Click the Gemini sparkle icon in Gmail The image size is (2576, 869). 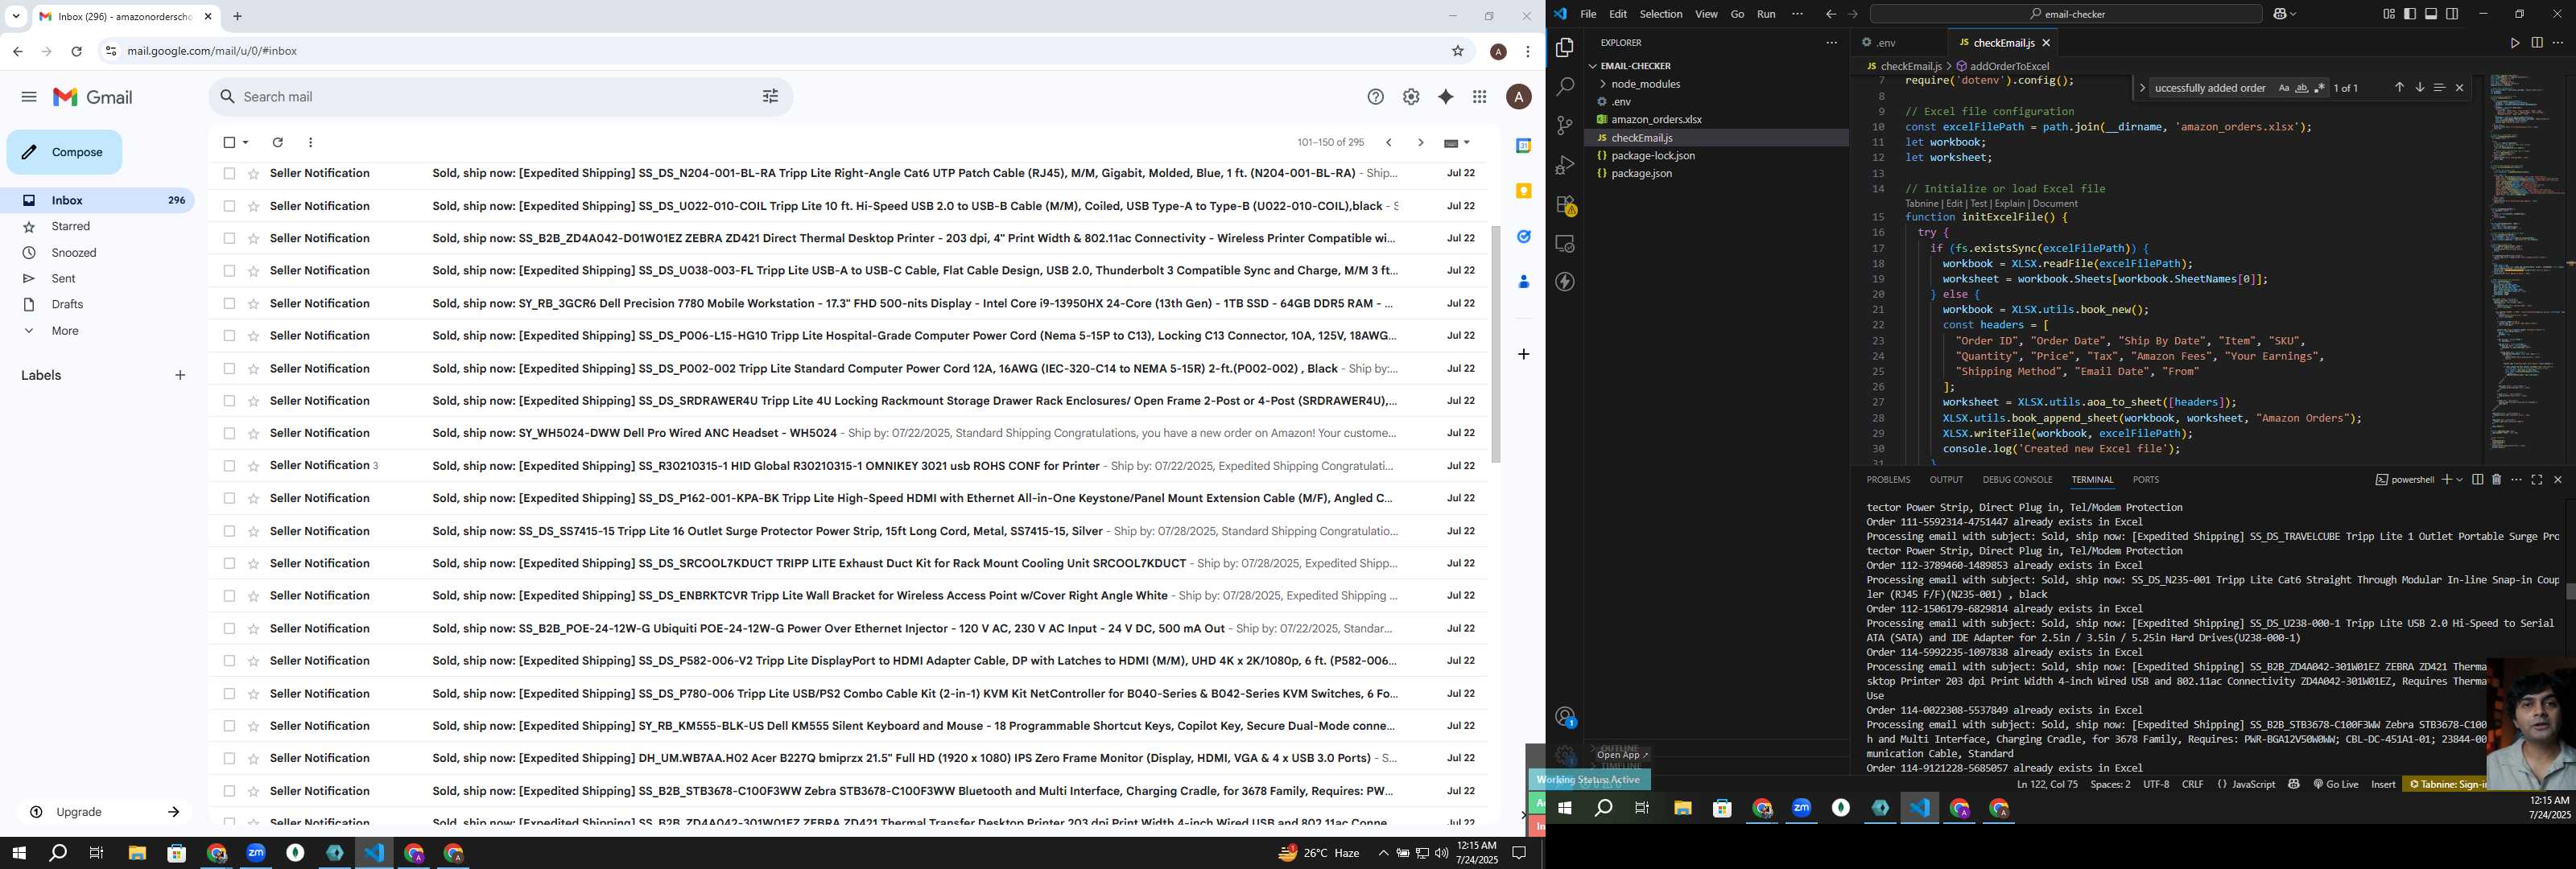click(1445, 97)
